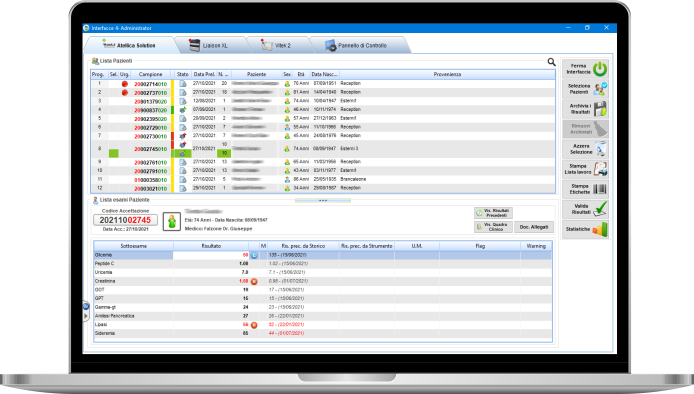
Task: Archive results with the Archivia i Risultati icon
Action: click(x=600, y=109)
